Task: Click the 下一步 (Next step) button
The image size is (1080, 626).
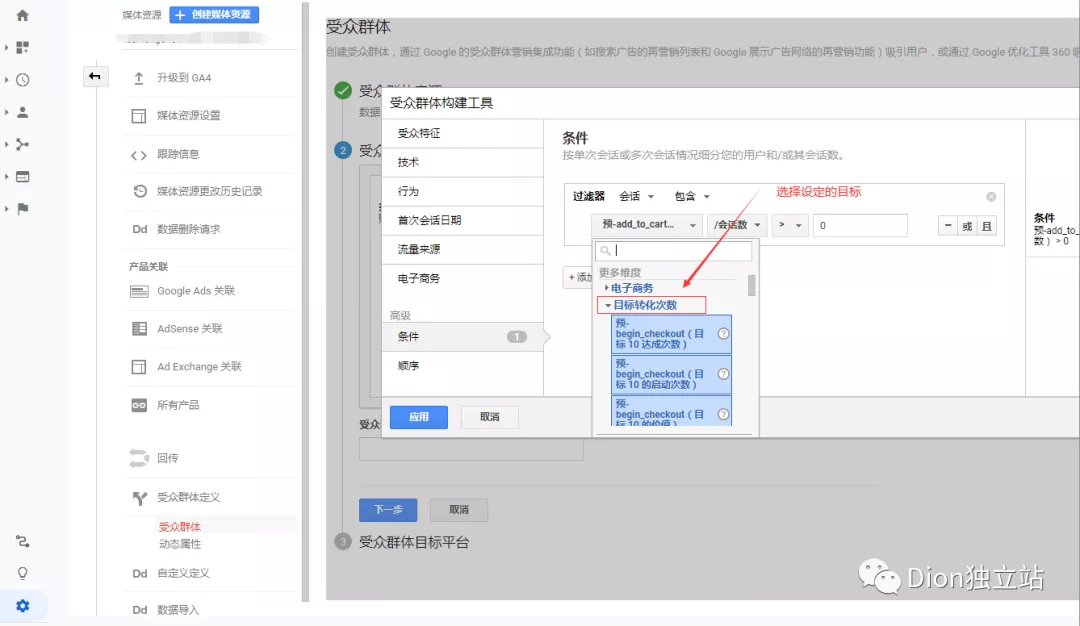Action: pyautogui.click(x=387, y=509)
